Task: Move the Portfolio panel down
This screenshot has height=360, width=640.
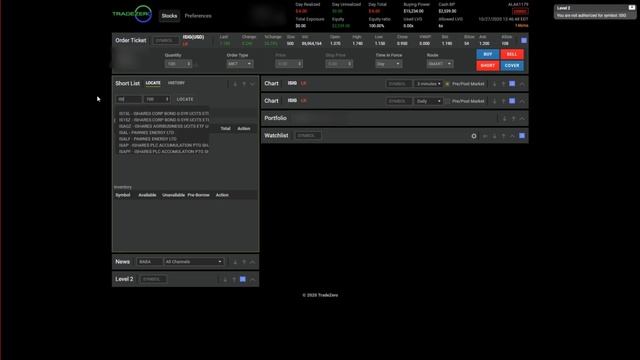Action: [504, 118]
